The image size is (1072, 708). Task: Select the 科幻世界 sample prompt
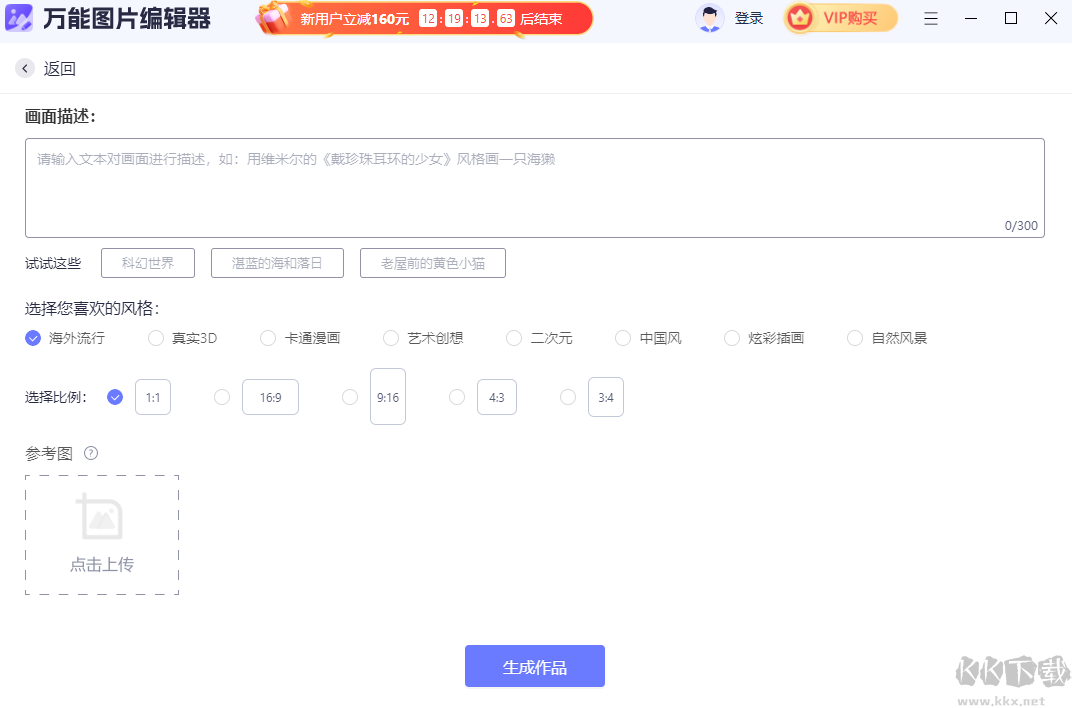(147, 262)
